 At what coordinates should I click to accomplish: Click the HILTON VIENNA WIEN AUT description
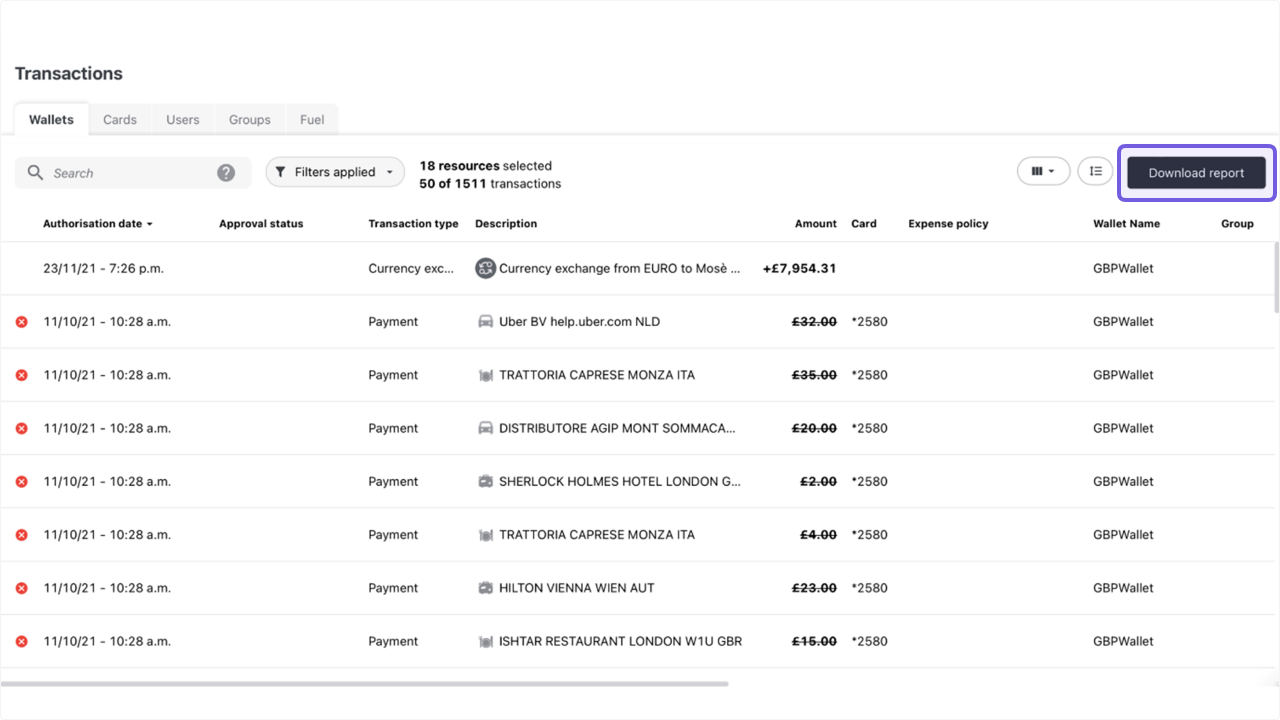pyautogui.click(x=577, y=588)
